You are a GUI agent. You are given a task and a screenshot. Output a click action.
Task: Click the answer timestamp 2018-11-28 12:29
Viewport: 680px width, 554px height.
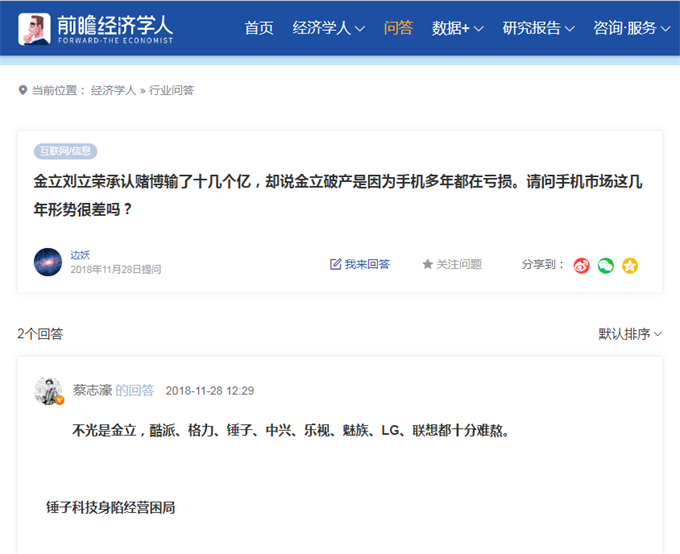coord(210,391)
